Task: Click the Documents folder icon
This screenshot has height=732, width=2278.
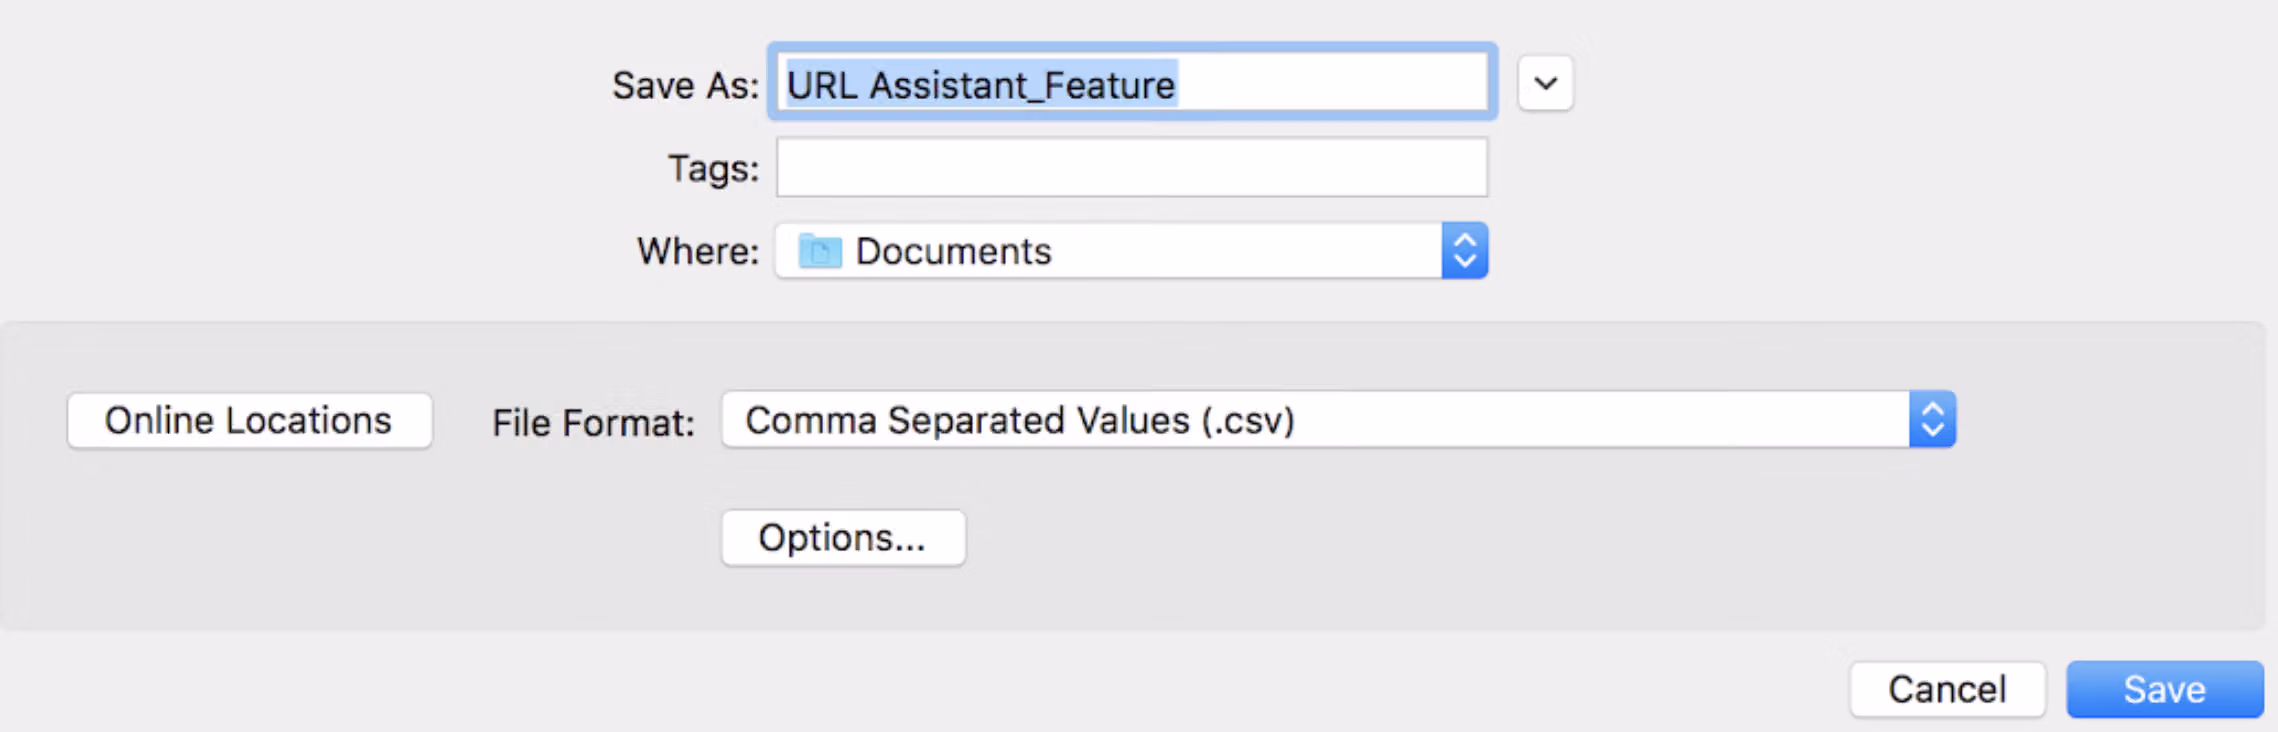Action: tap(820, 251)
